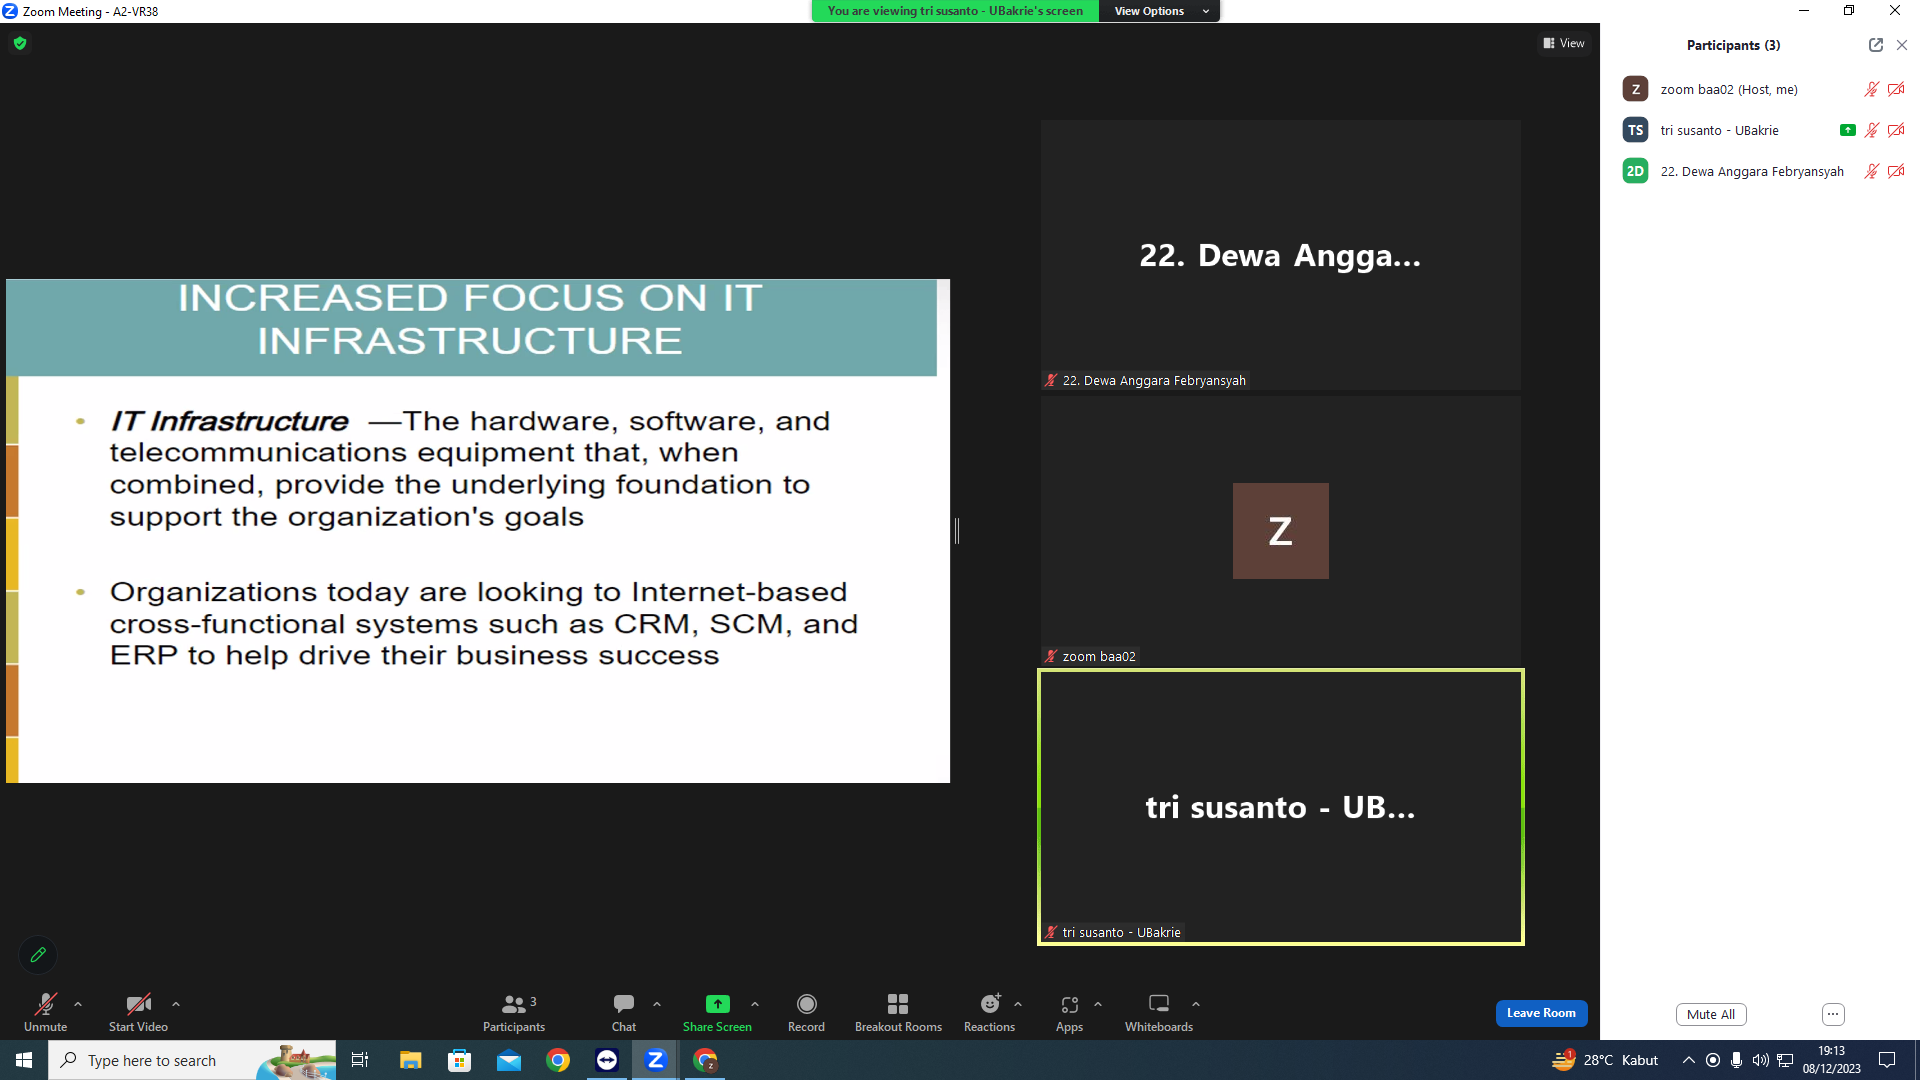Viewport: 1920px width, 1080px height.
Task: Open share screen options arrow
Action: (x=755, y=1004)
